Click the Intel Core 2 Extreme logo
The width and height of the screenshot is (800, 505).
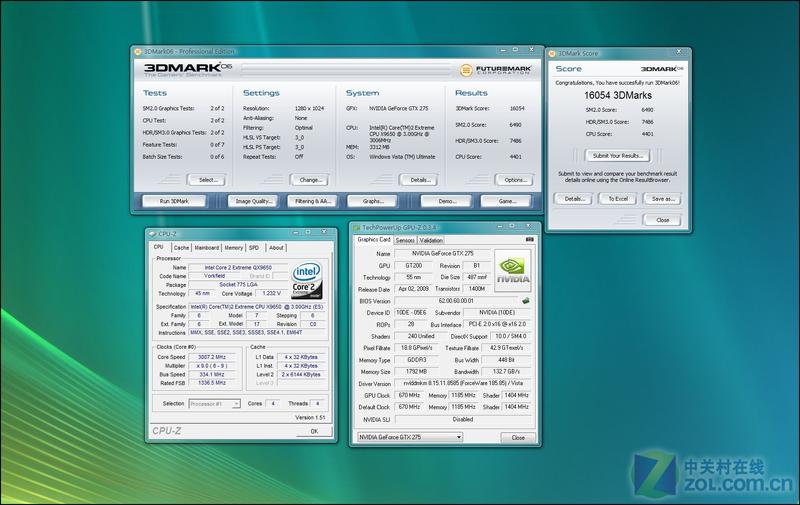point(307,281)
